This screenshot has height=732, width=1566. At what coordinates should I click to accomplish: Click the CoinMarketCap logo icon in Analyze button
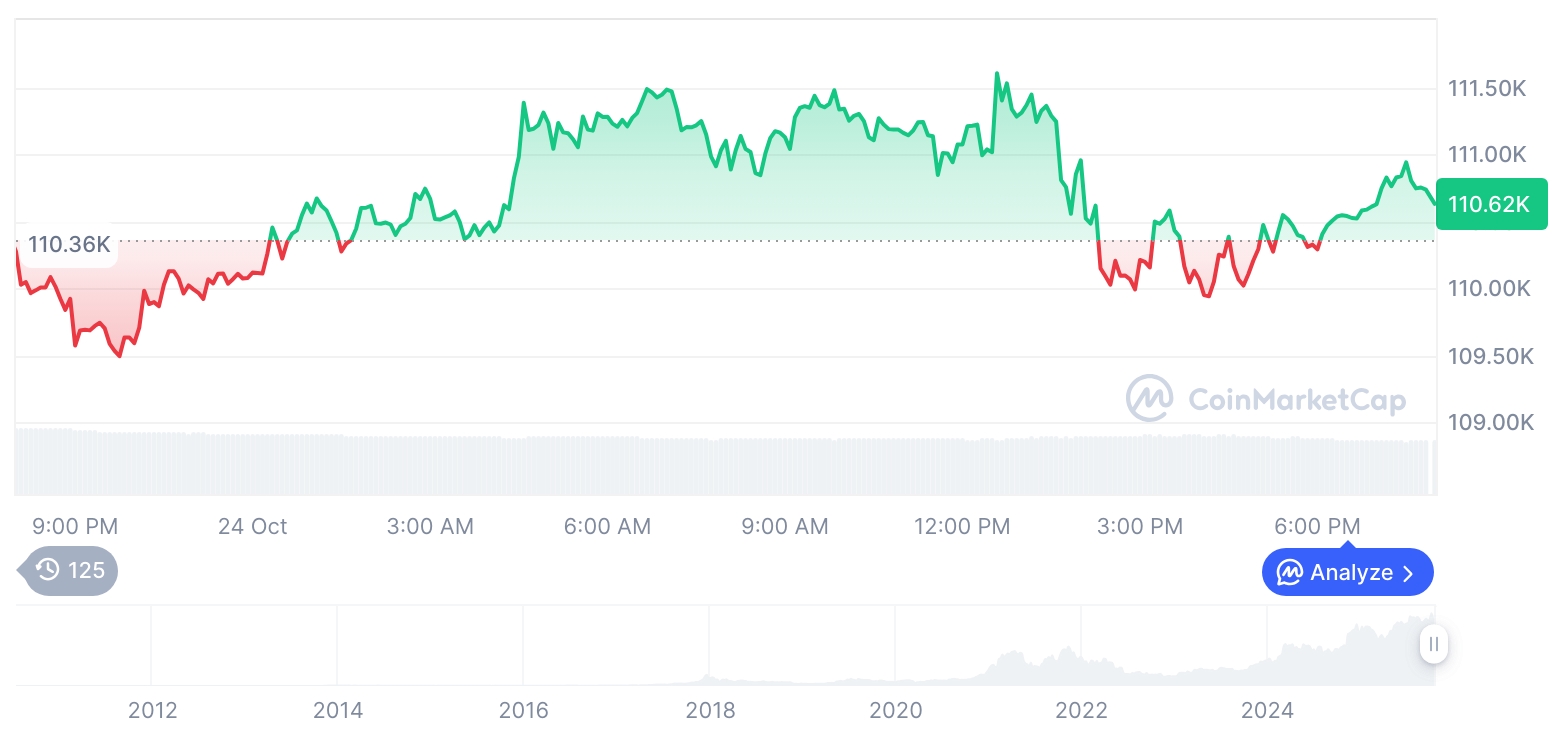pyautogui.click(x=1289, y=573)
